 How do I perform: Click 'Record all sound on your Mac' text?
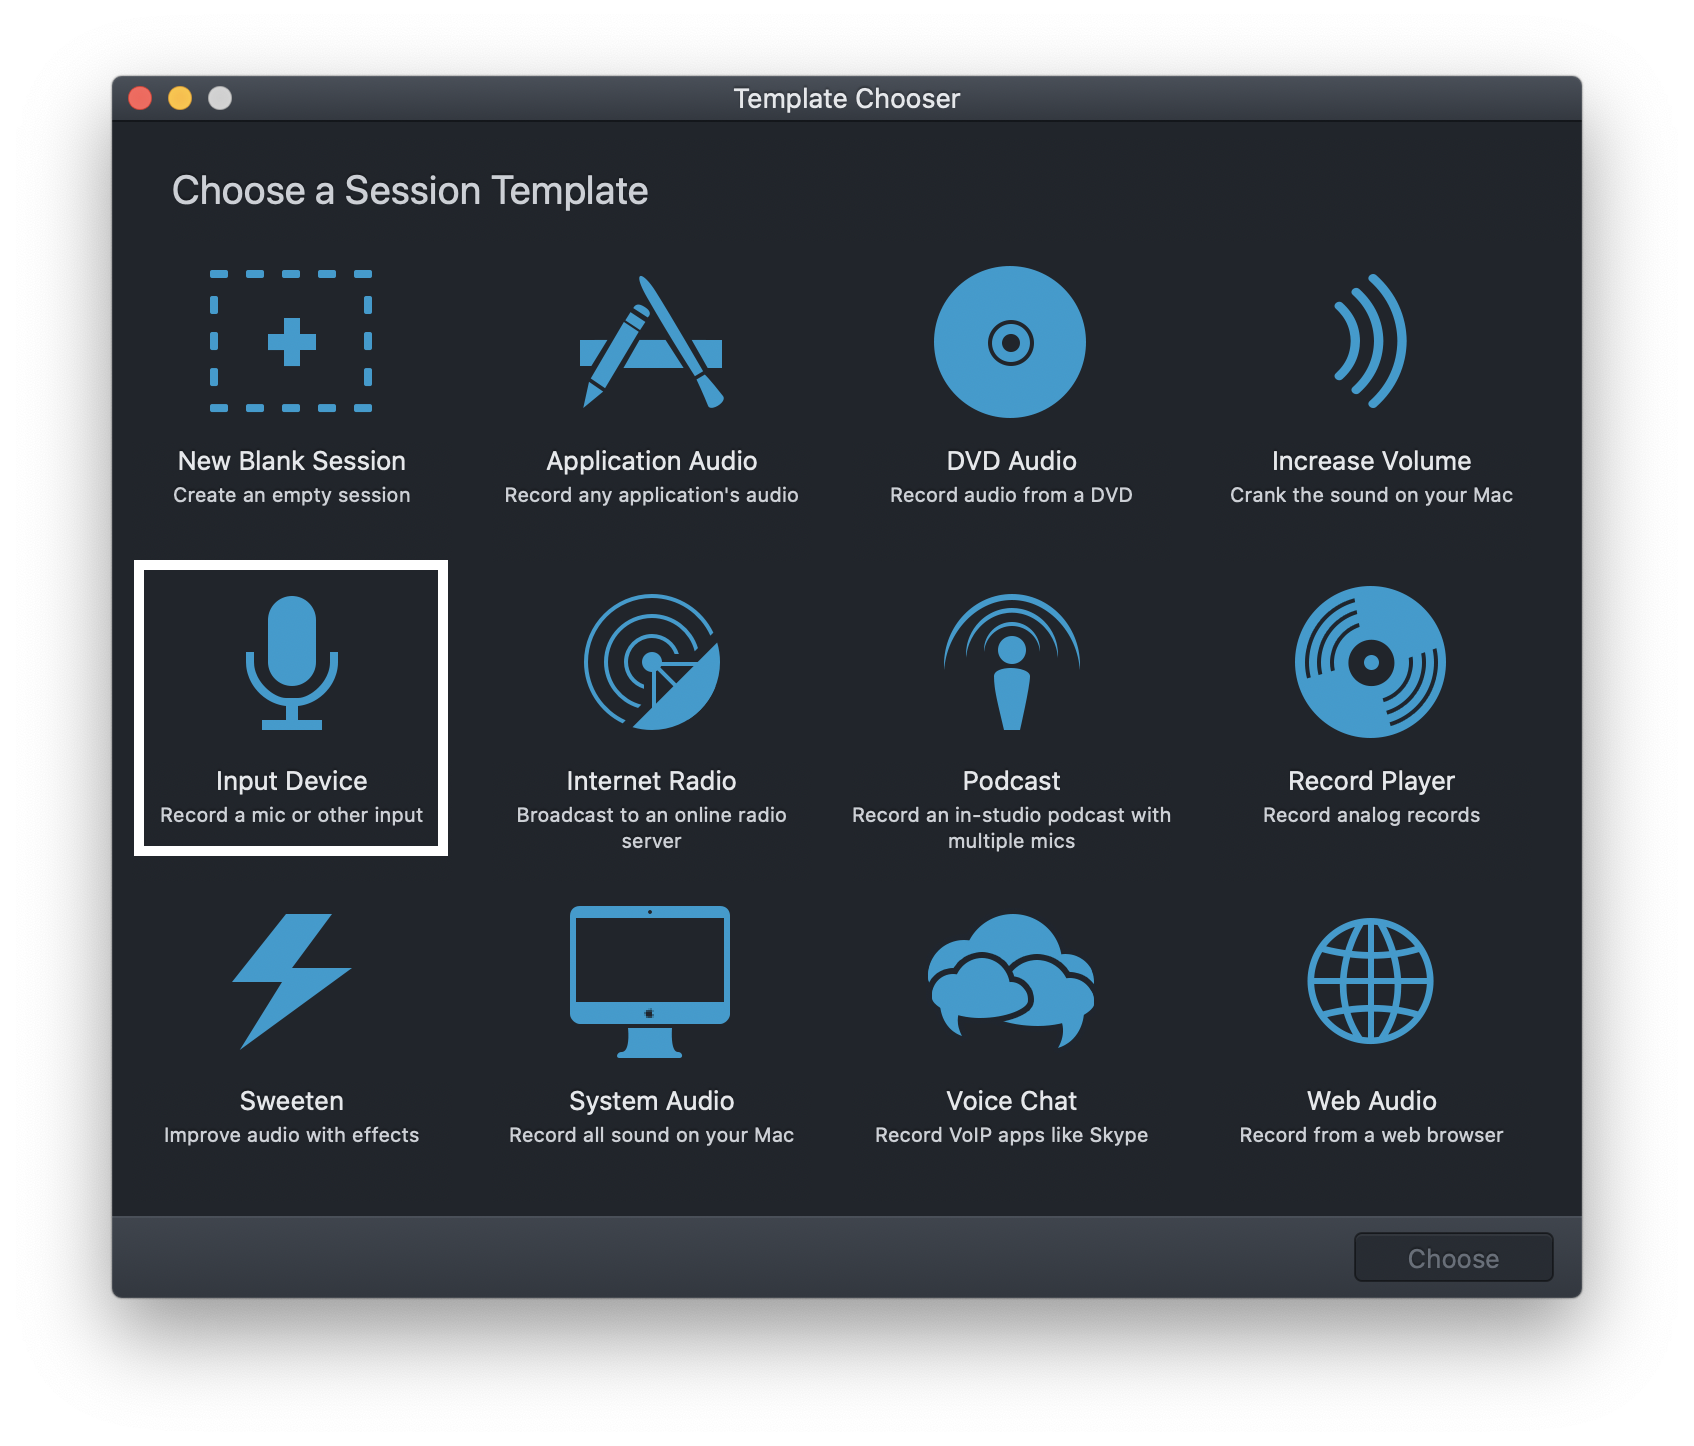click(x=652, y=1135)
